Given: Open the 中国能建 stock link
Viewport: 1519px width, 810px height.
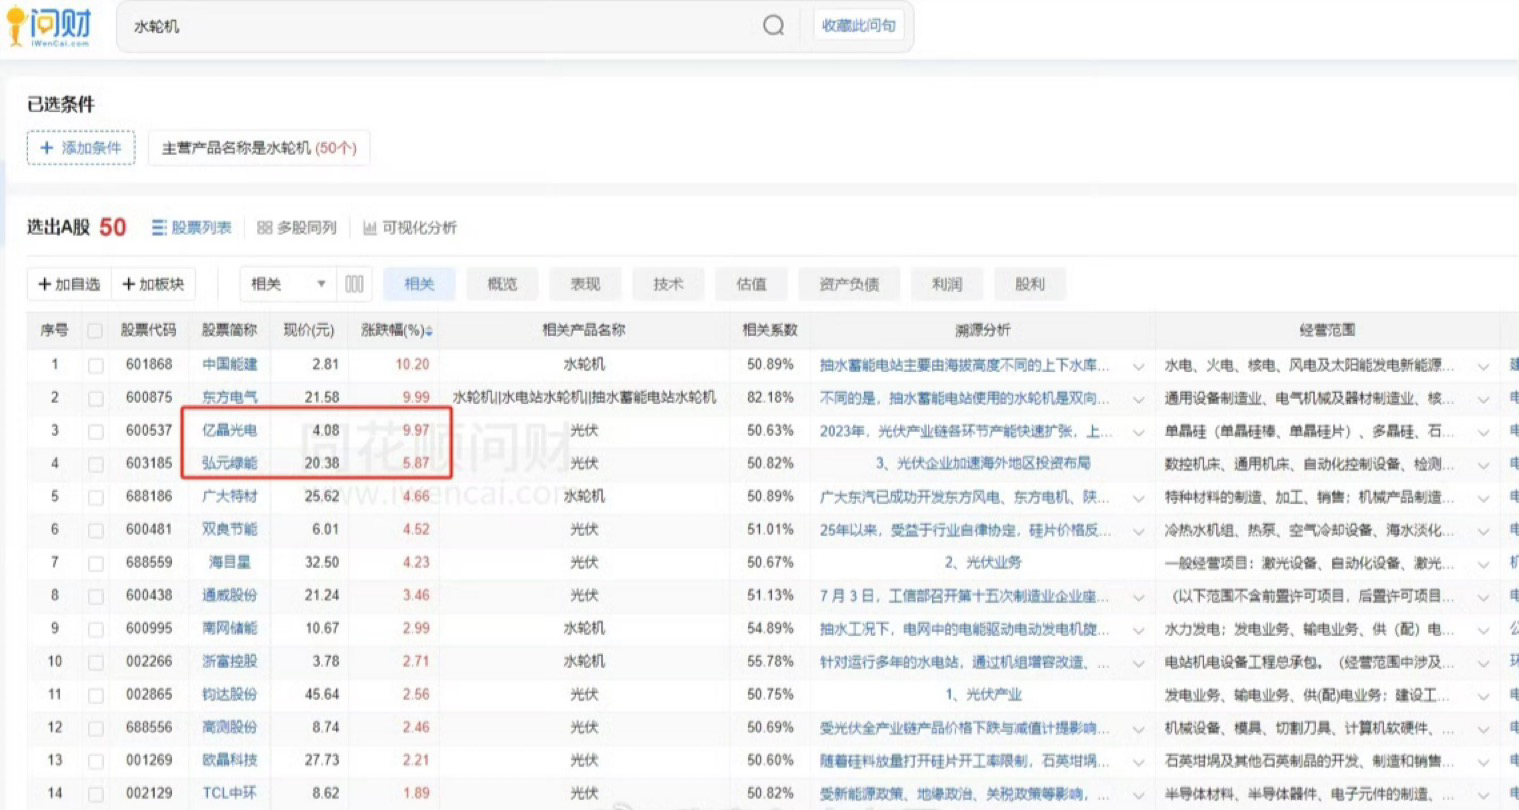Looking at the screenshot, I should point(229,365).
